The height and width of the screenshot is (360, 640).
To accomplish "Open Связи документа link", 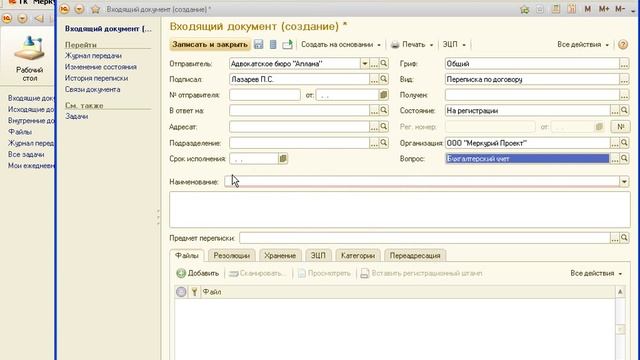I will click(x=93, y=89).
